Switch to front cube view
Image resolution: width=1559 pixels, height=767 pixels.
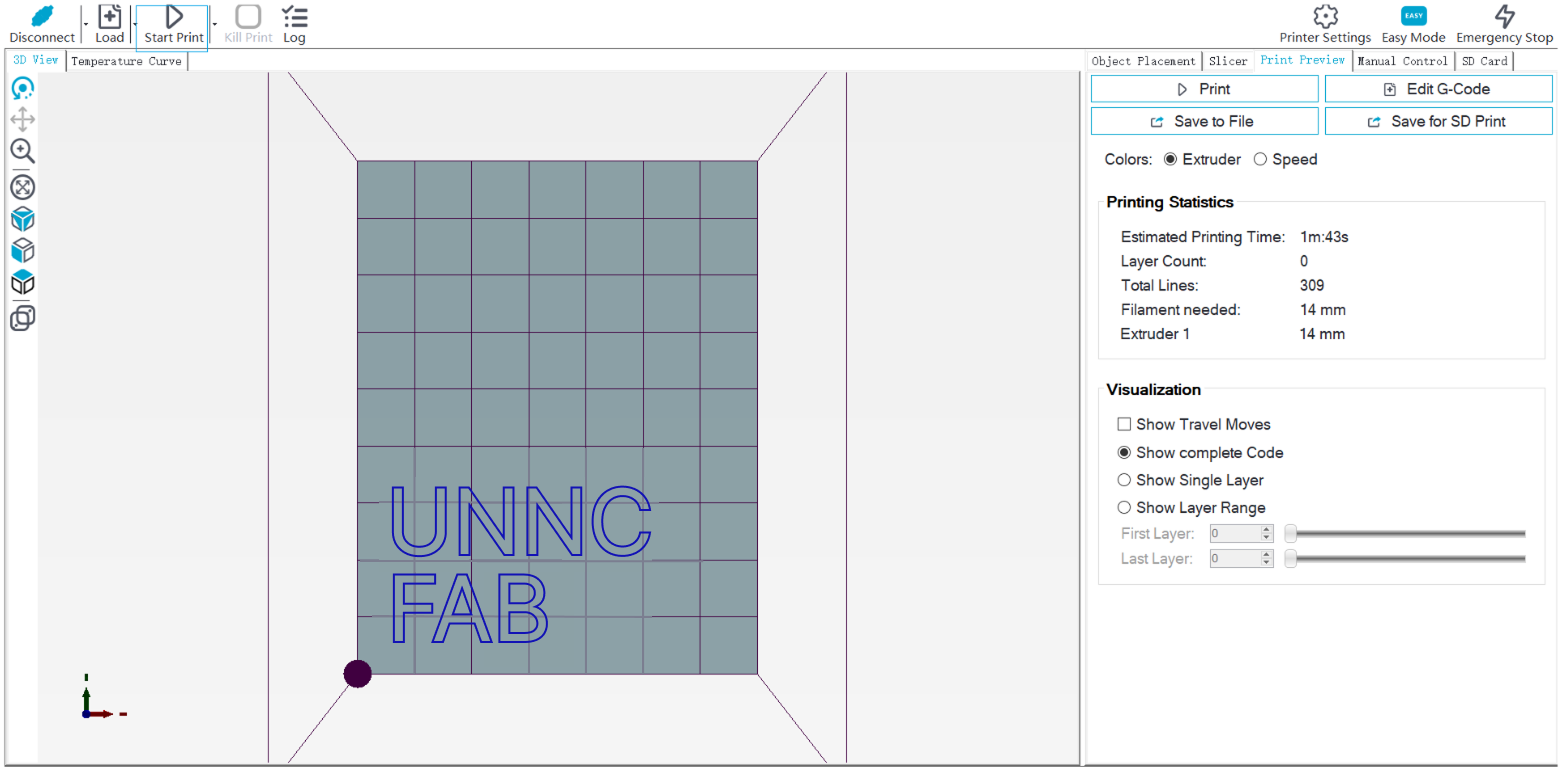22,219
